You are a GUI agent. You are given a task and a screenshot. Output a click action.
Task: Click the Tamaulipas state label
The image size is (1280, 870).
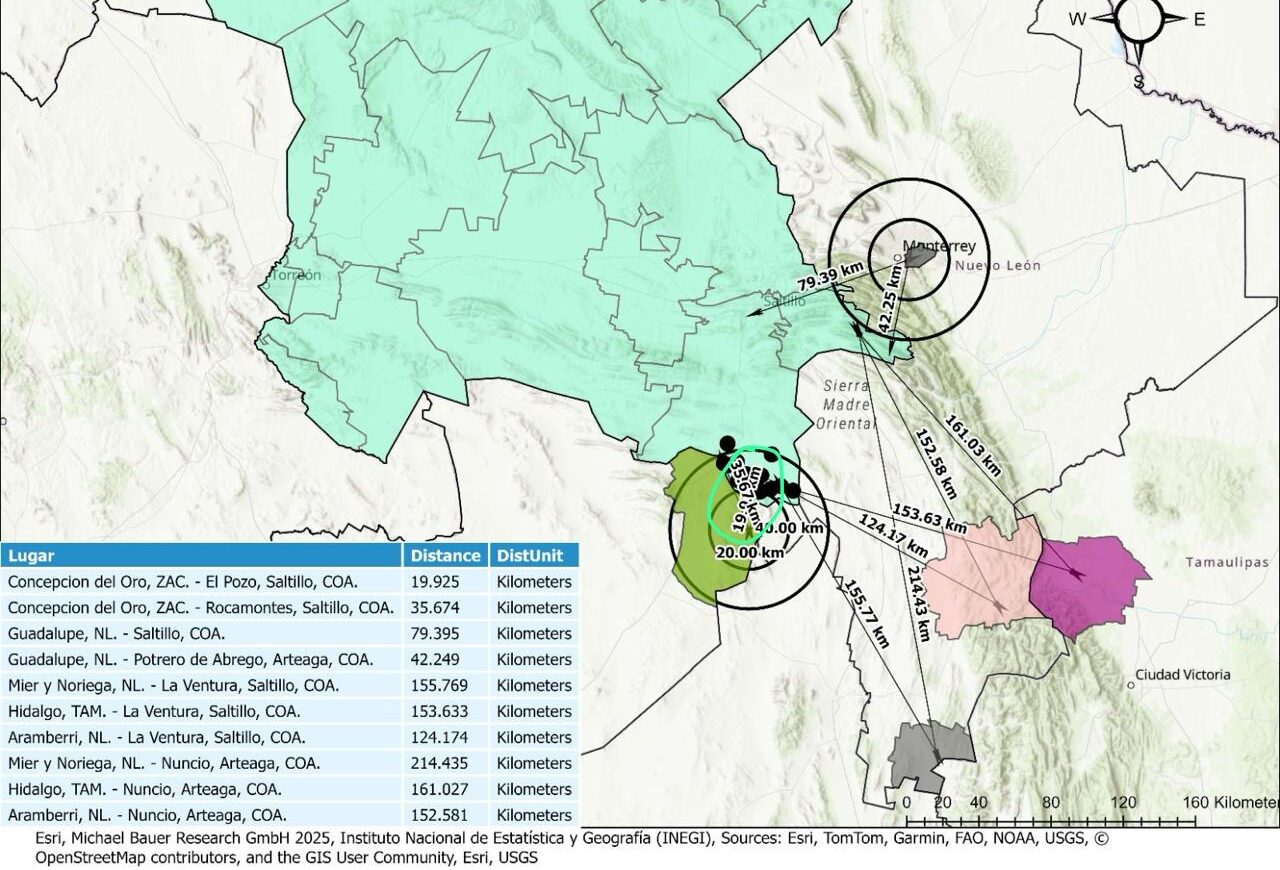click(1226, 563)
